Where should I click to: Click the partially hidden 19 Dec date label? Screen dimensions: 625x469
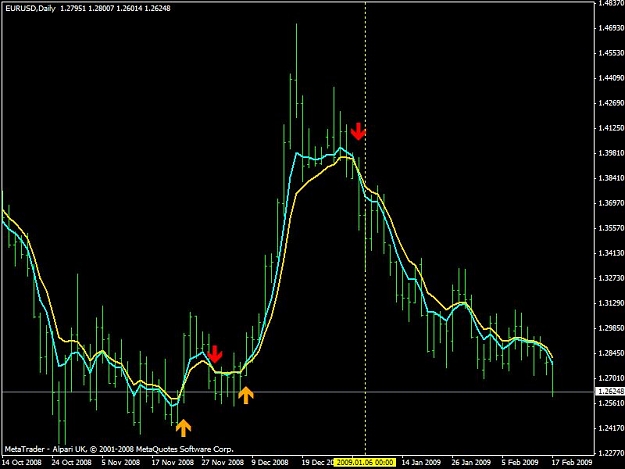tap(318, 462)
